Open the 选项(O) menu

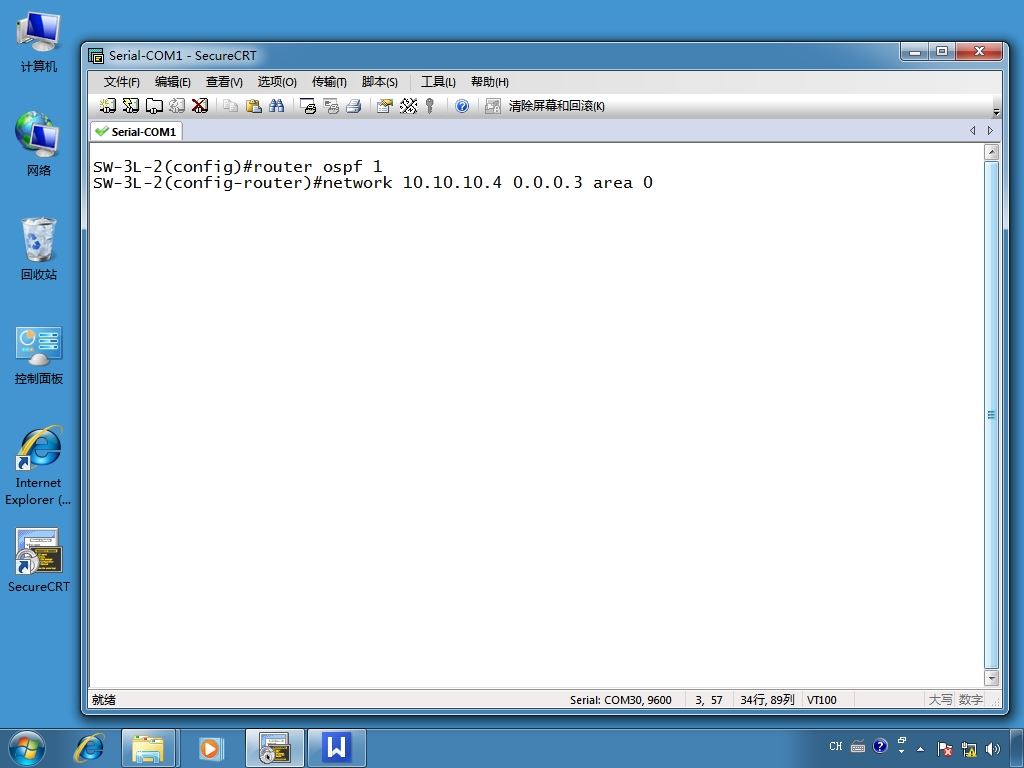coord(277,82)
